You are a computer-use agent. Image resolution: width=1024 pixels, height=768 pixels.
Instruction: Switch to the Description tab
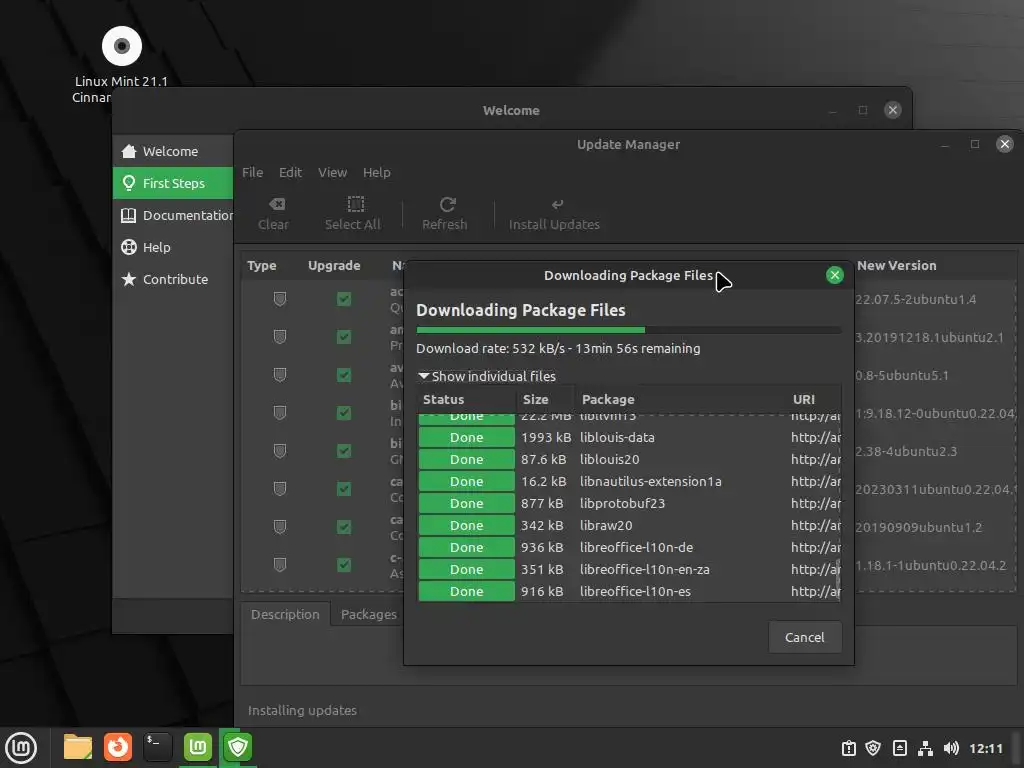coord(285,615)
